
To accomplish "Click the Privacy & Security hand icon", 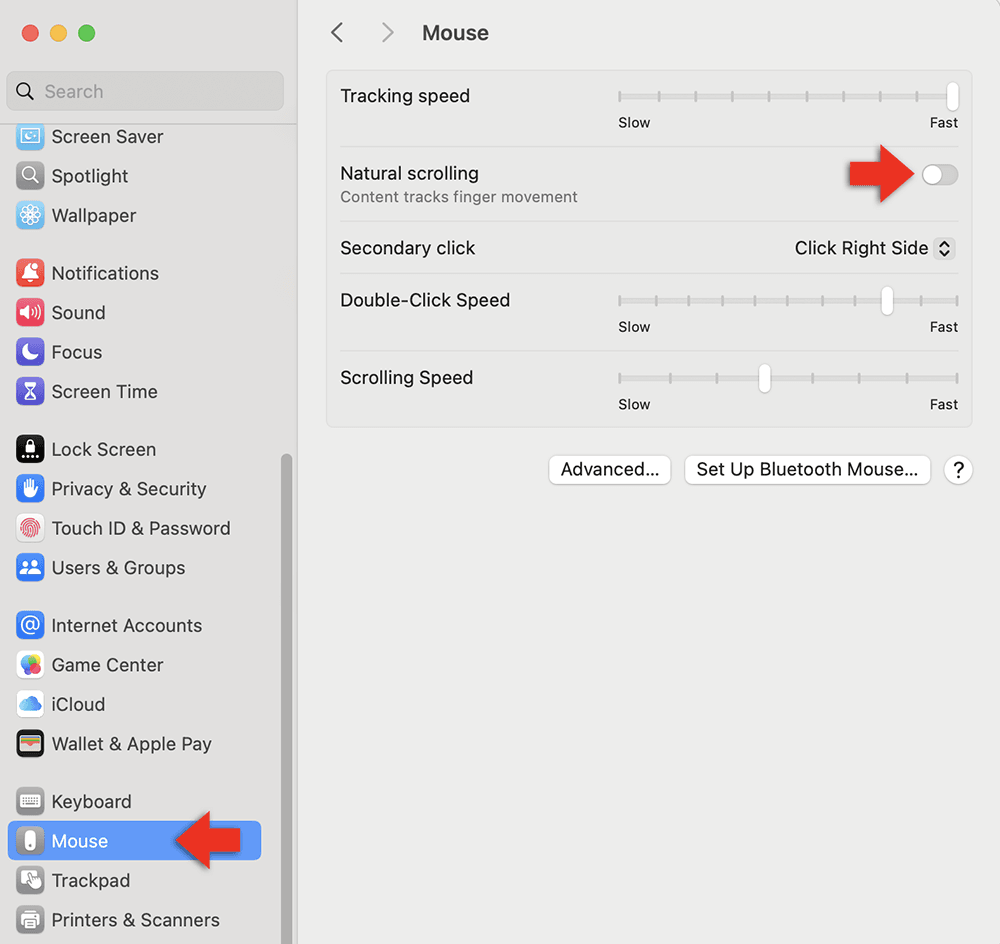I will pyautogui.click(x=30, y=489).
